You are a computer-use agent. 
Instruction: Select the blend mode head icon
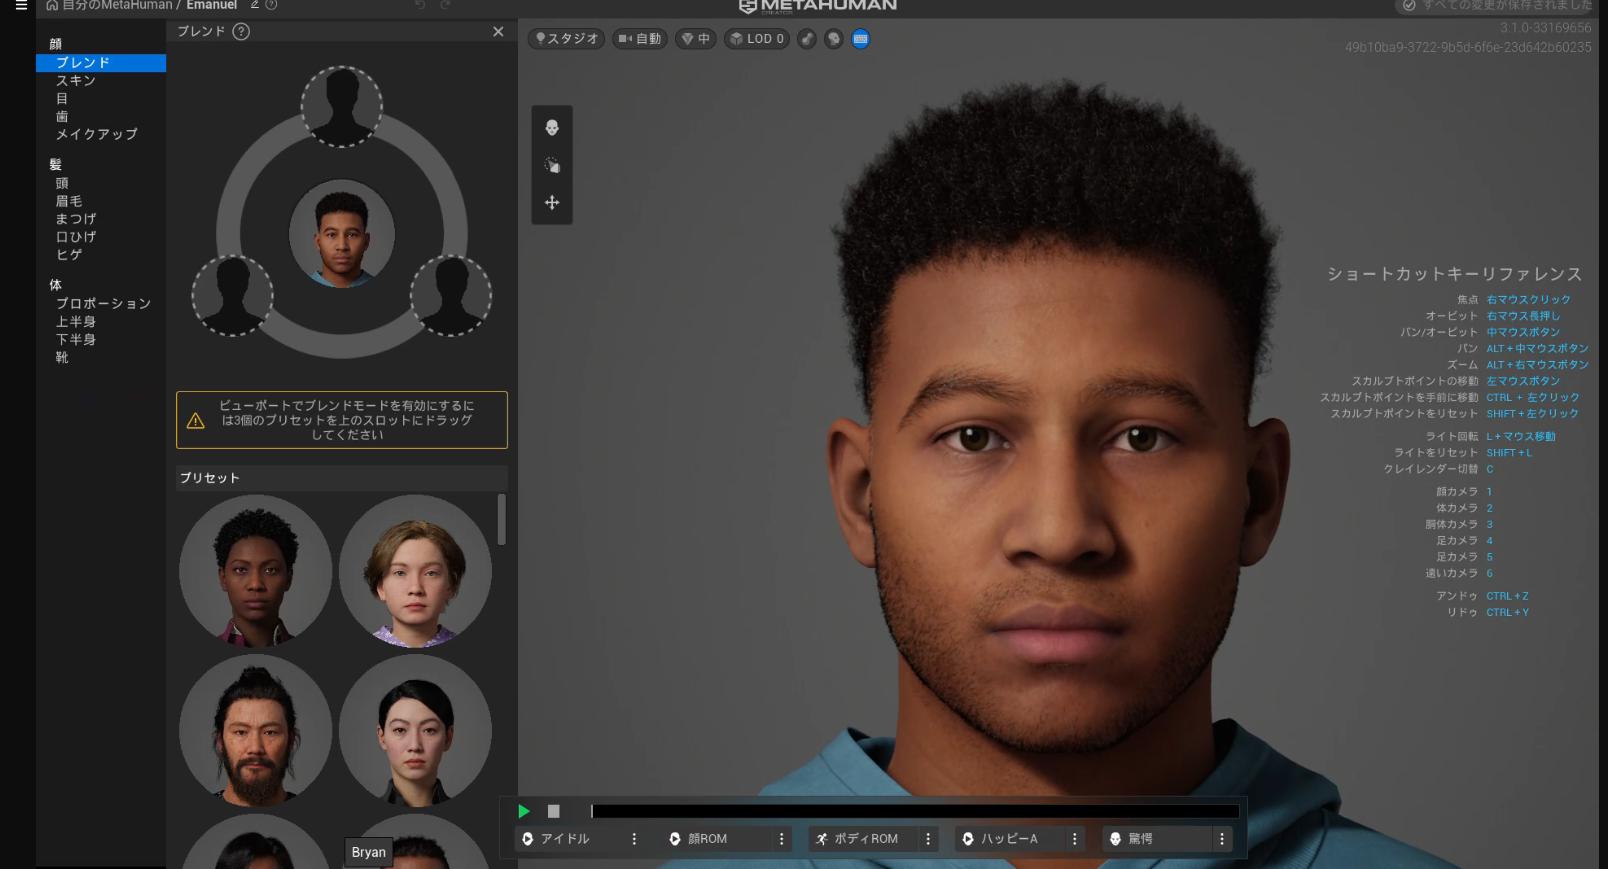click(552, 128)
